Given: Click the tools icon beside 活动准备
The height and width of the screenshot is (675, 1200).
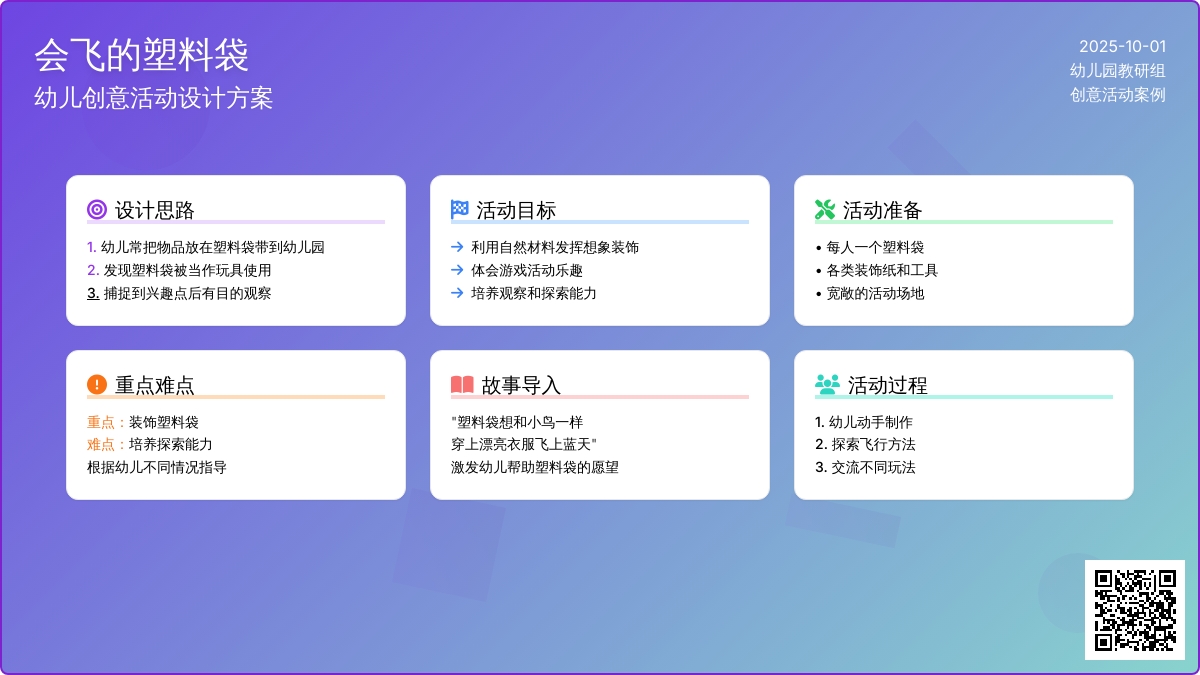Looking at the screenshot, I should point(825,210).
